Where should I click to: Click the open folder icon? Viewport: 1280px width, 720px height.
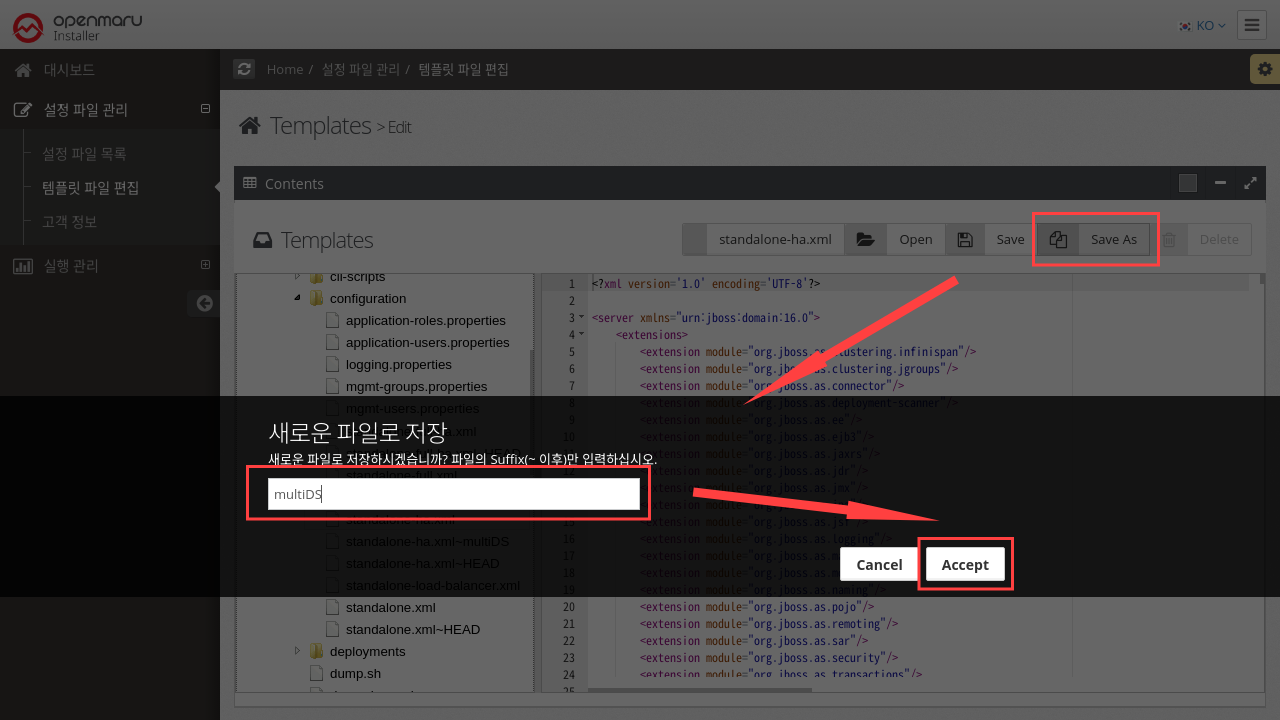click(x=865, y=240)
